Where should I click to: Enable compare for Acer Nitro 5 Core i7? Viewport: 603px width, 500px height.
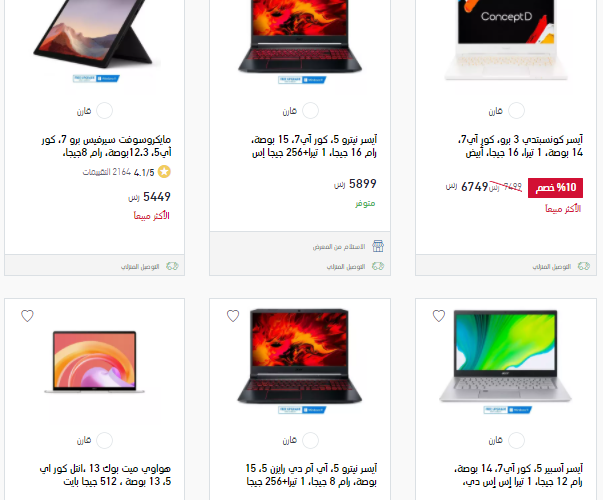310,111
